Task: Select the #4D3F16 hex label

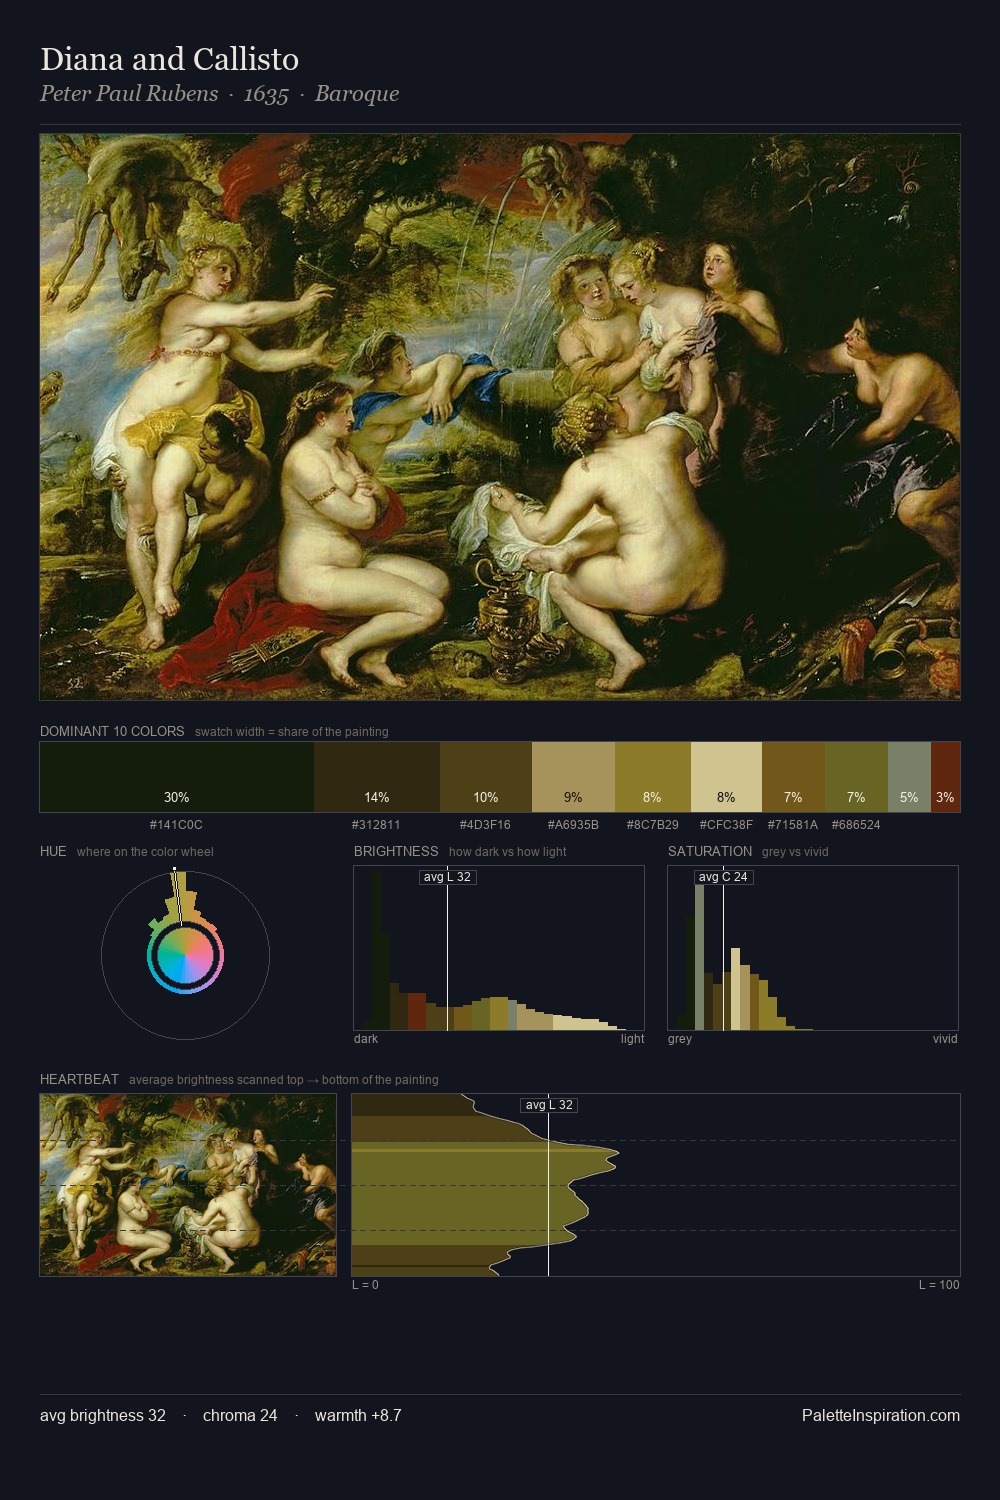Action: pyautogui.click(x=485, y=825)
